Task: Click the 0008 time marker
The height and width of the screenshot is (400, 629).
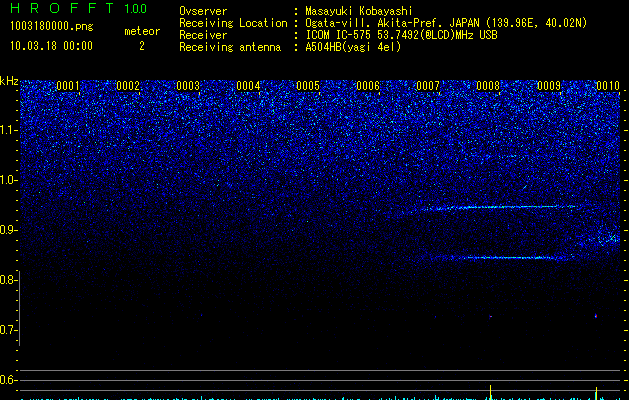Action: click(488, 86)
